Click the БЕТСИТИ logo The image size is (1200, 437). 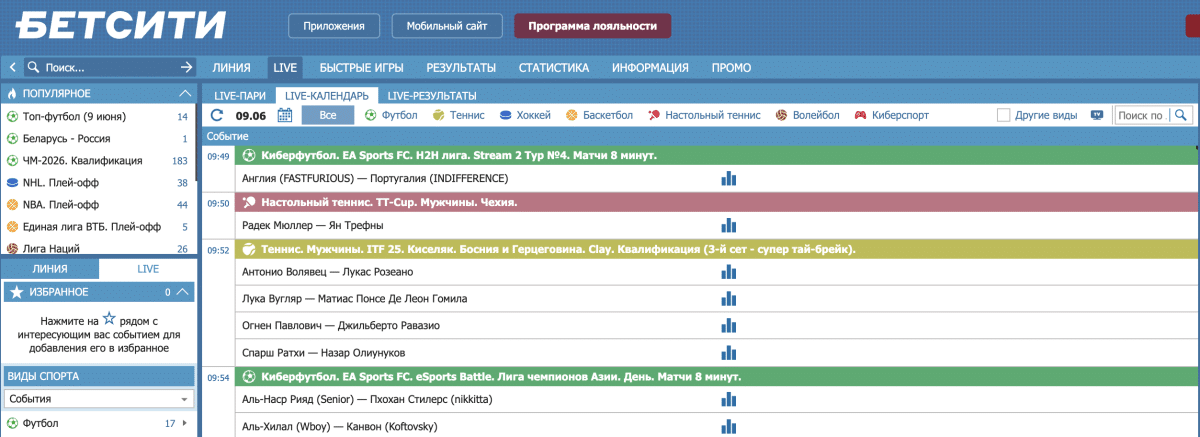pos(122,25)
